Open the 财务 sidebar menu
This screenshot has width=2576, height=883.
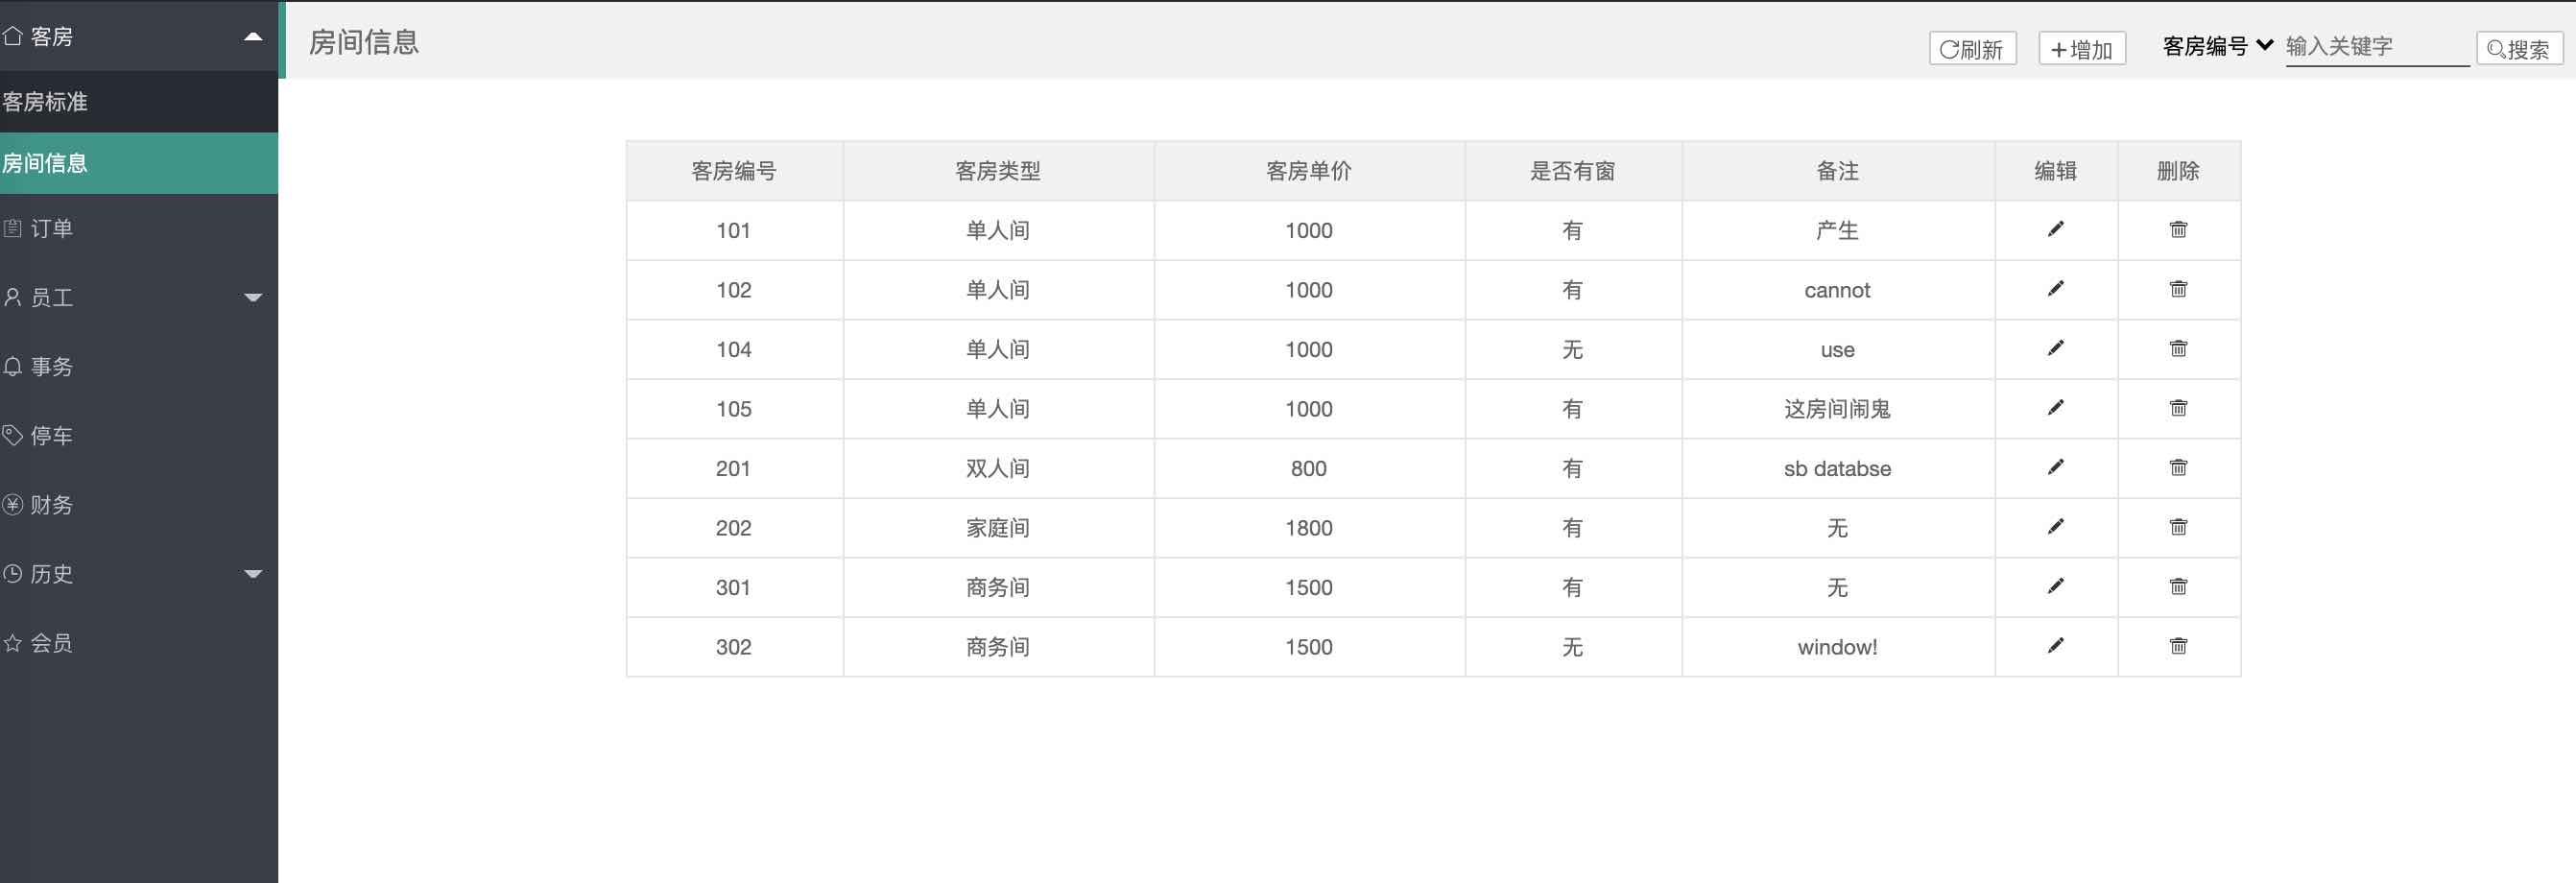click(x=139, y=504)
